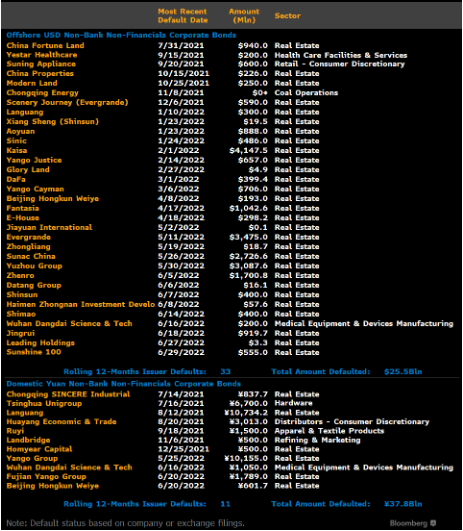This screenshot has height=531, width=463.
Task: Click the Offshore USD Non-Bank Non-Financials Corporate Bonds heading
Action: pyautogui.click(x=121, y=35)
